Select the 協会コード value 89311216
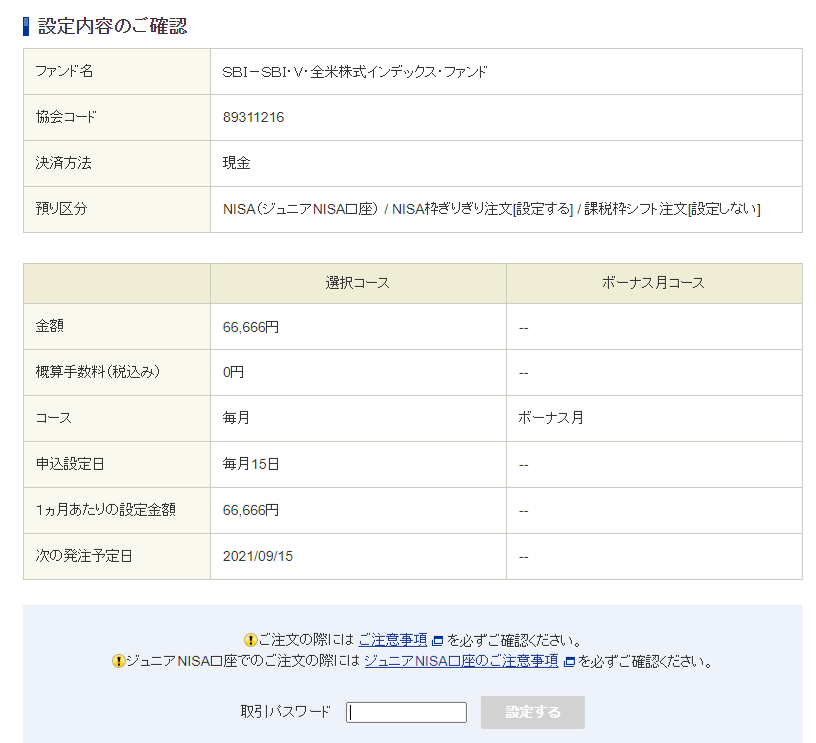The width and height of the screenshot is (816, 743). pos(253,118)
